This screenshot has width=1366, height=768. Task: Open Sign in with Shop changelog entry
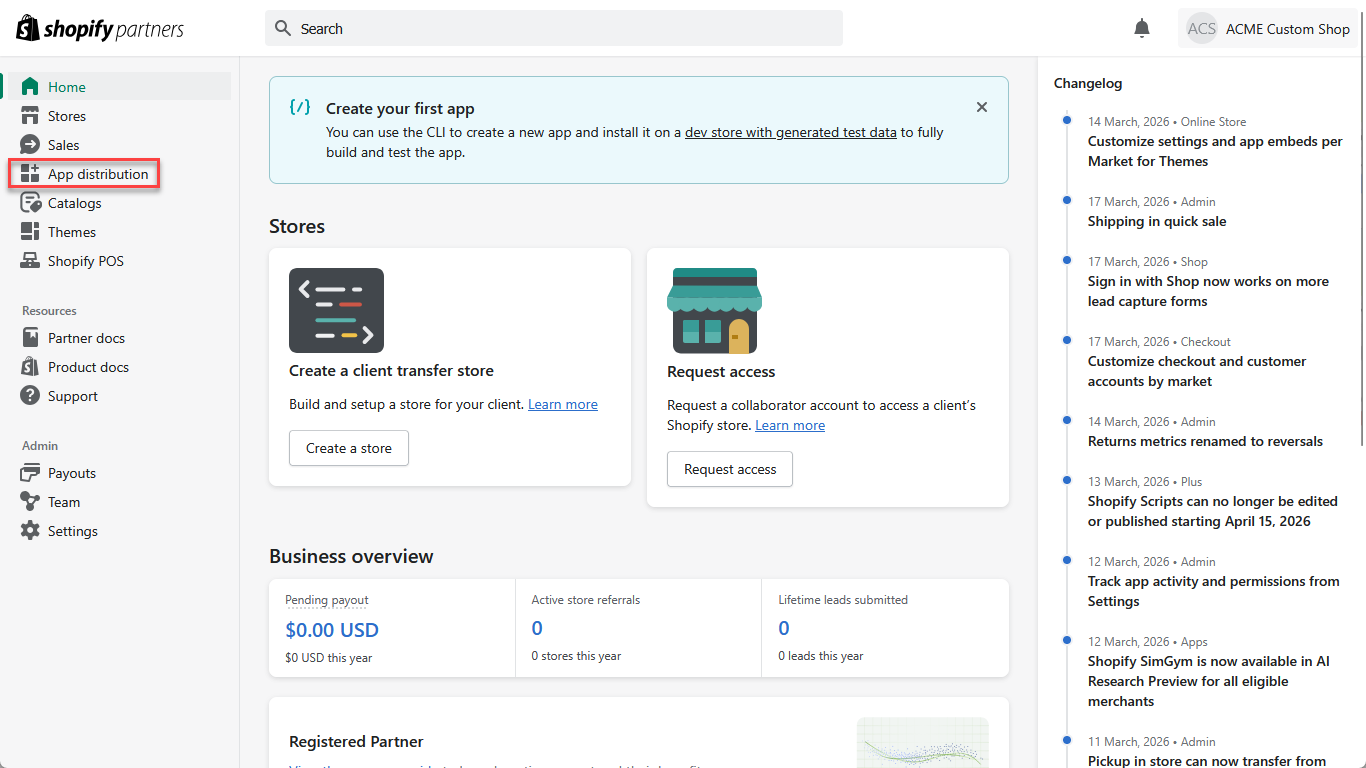click(x=1208, y=291)
